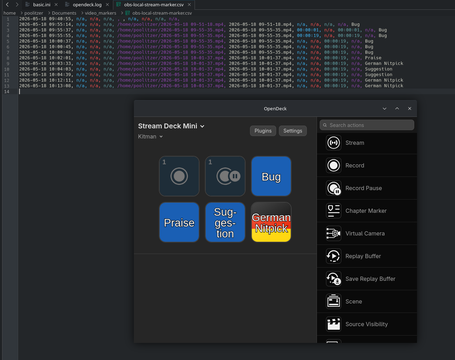
Task: Select the Source Visibility action icon
Action: [x=333, y=324]
